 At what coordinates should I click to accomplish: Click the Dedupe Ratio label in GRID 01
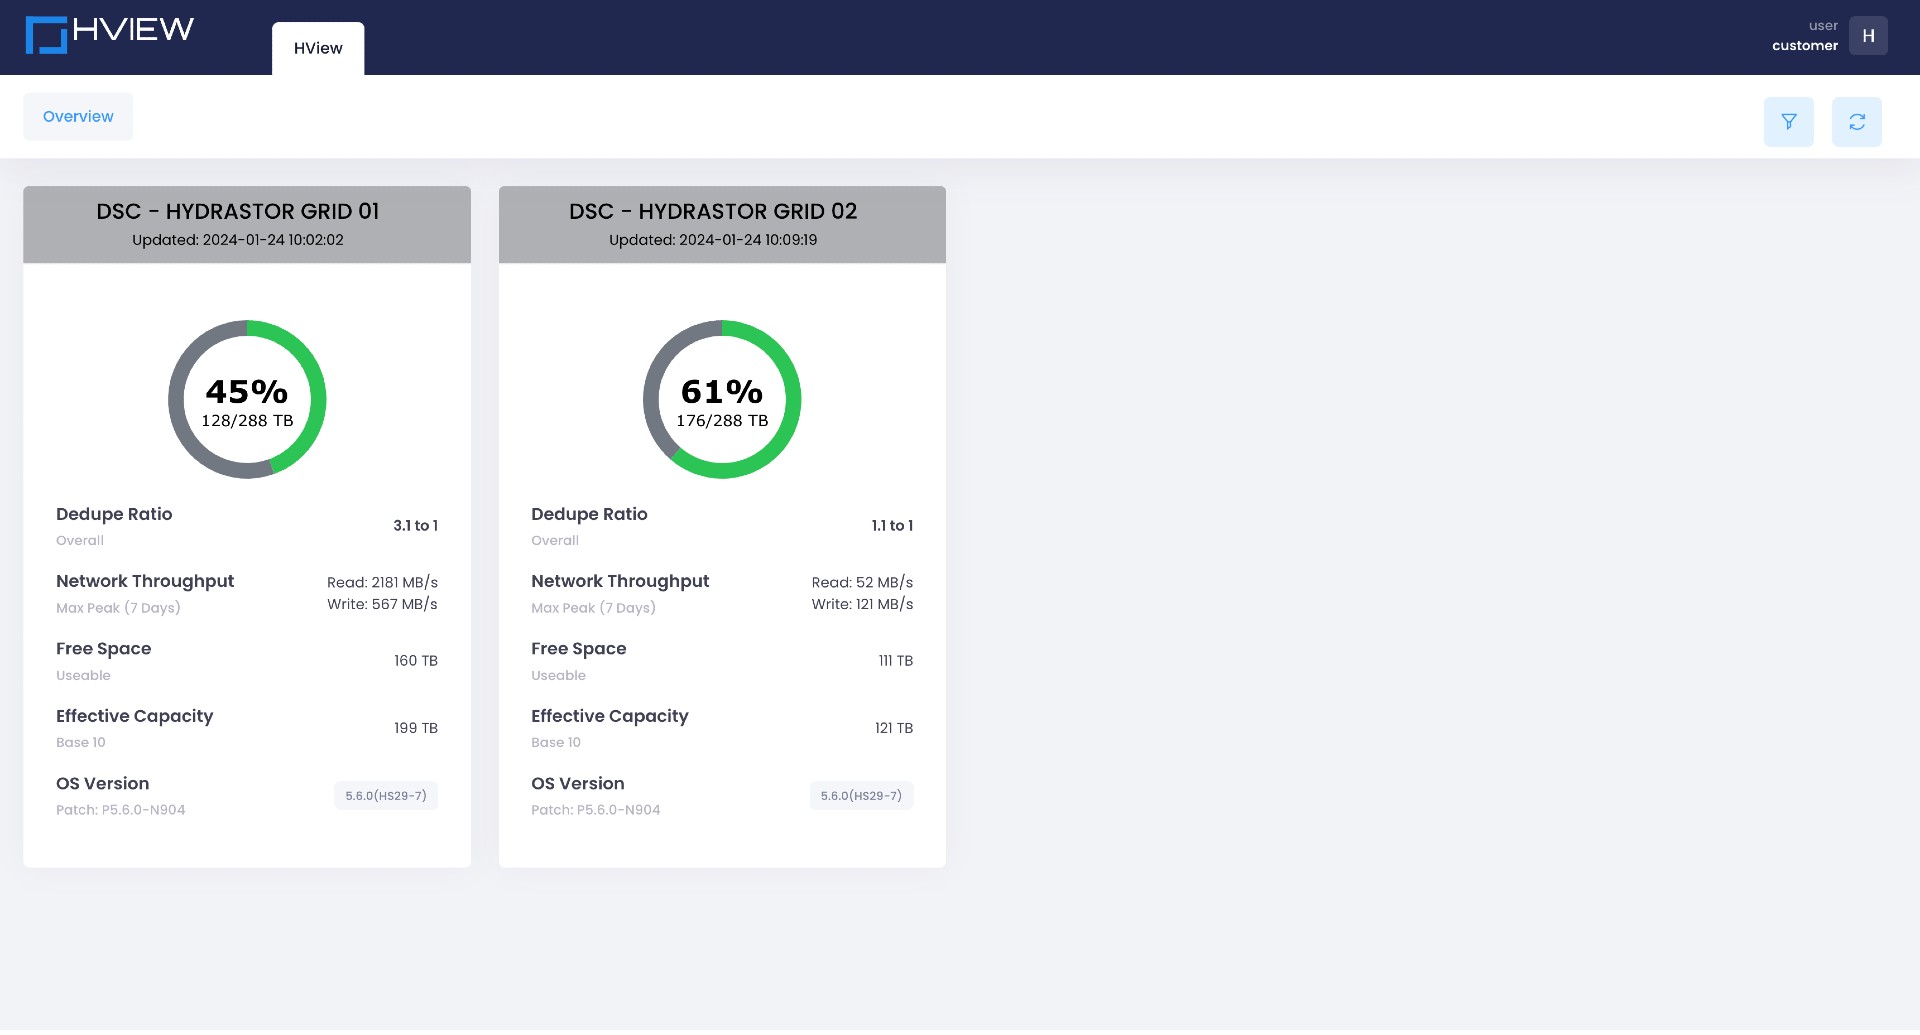114,514
